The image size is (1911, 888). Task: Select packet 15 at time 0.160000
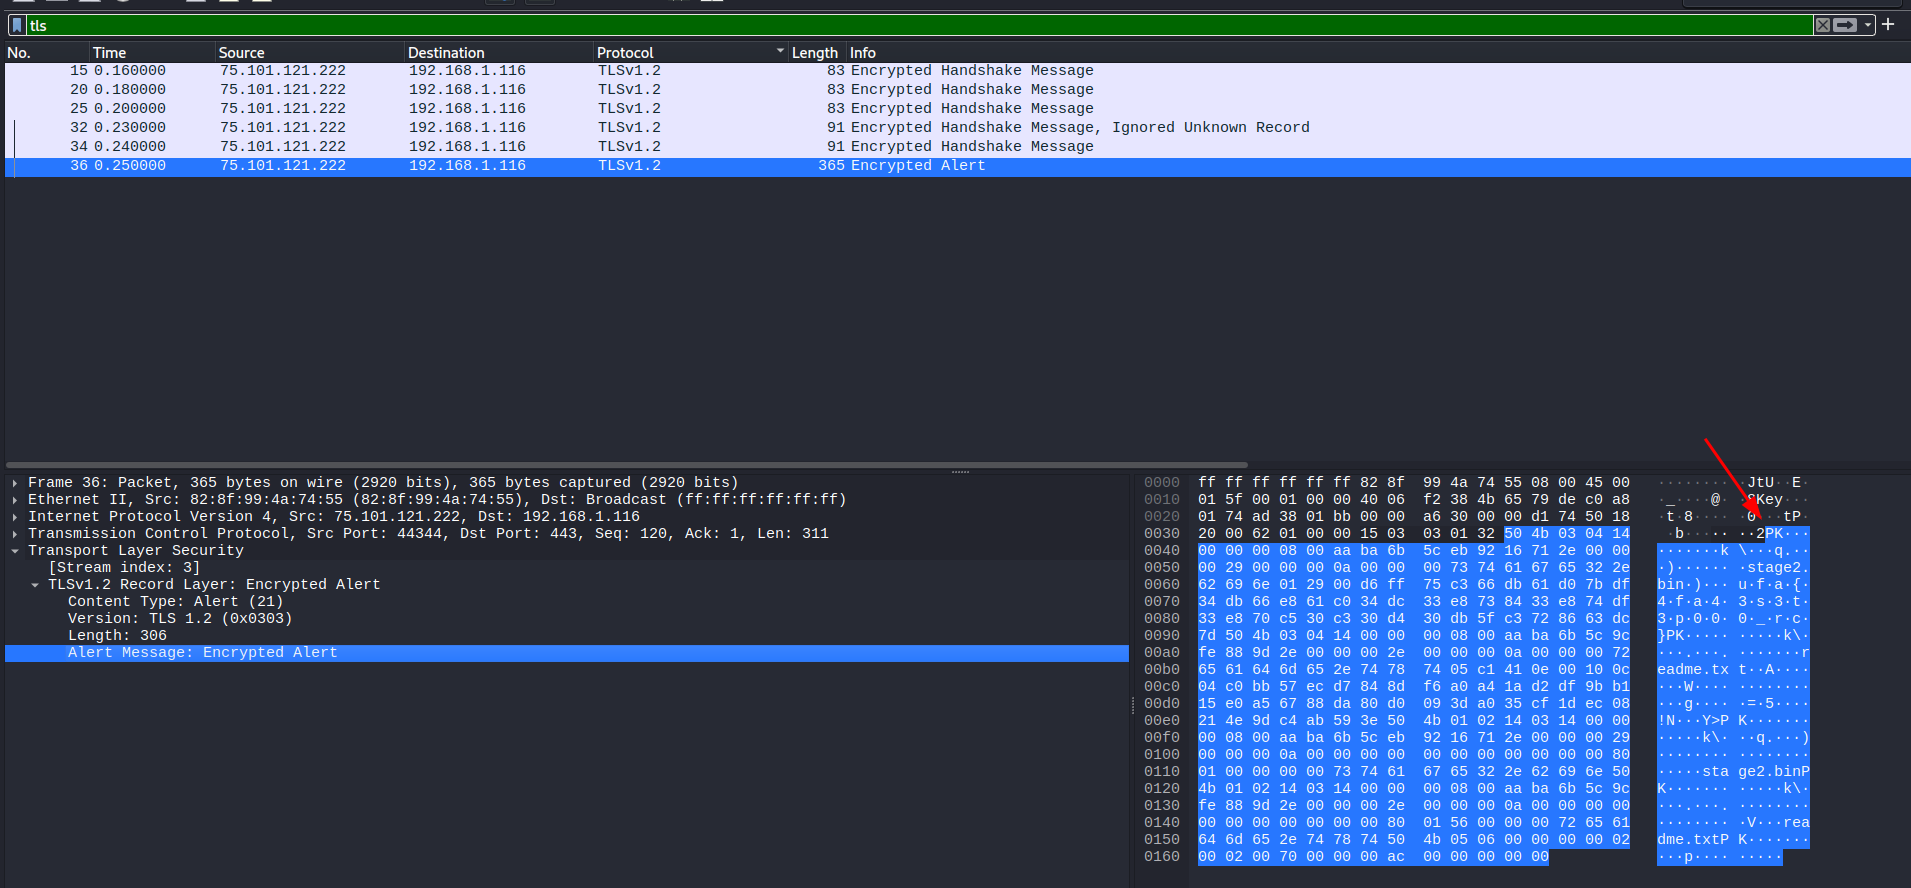(957, 71)
